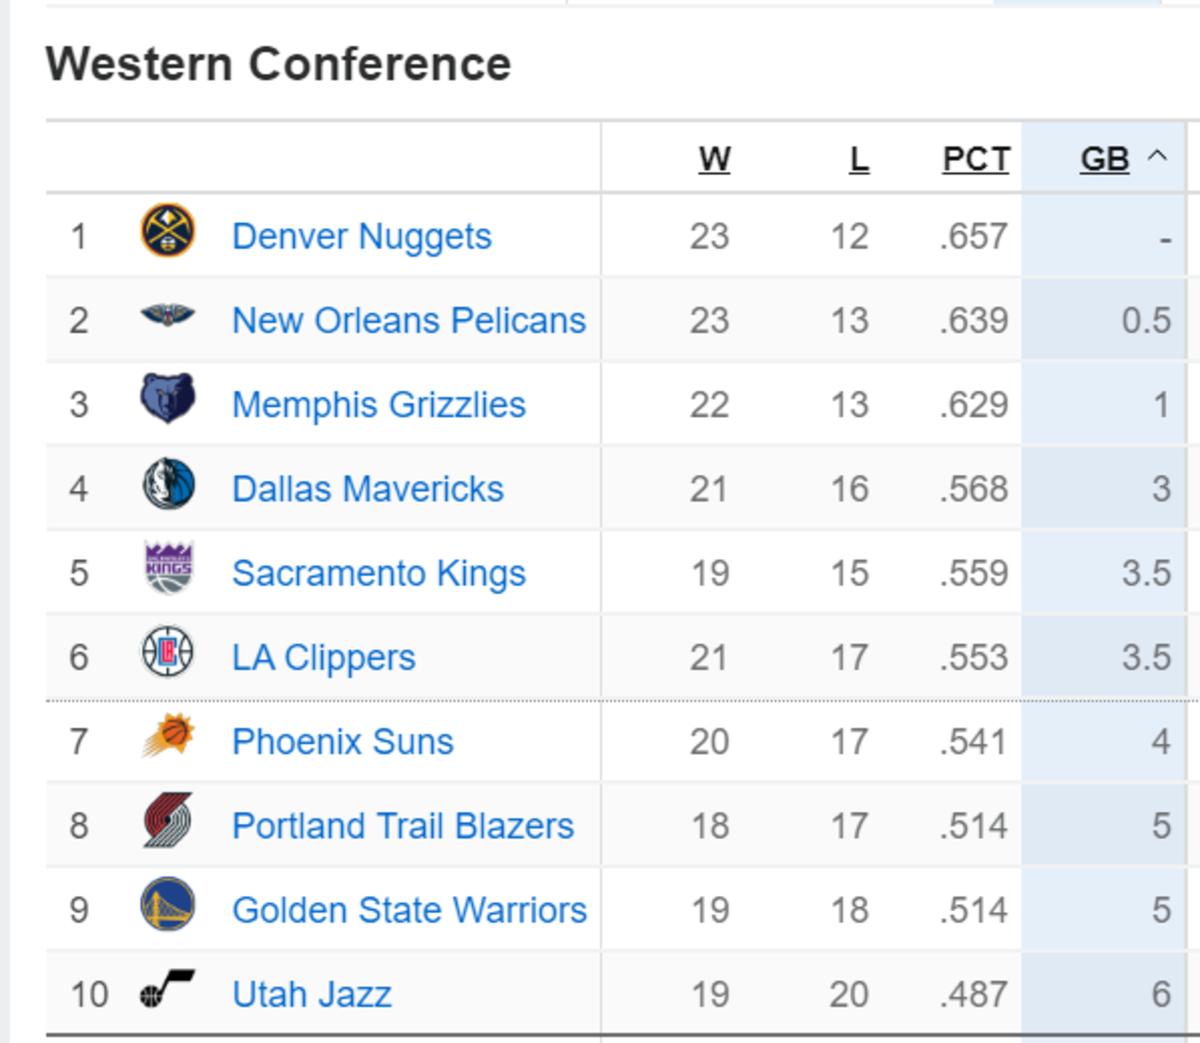Go to Golden State Warriors link

[x=409, y=910]
